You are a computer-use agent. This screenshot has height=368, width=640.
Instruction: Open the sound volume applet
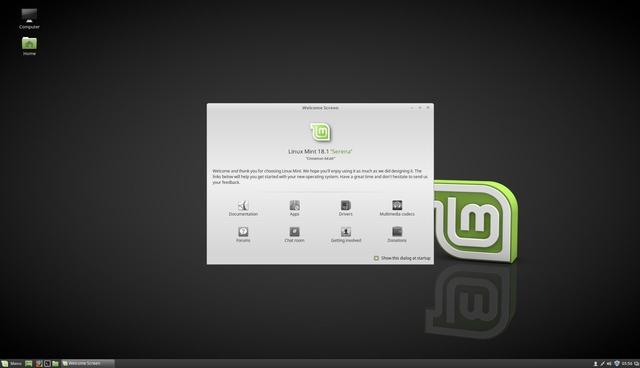pos(609,364)
